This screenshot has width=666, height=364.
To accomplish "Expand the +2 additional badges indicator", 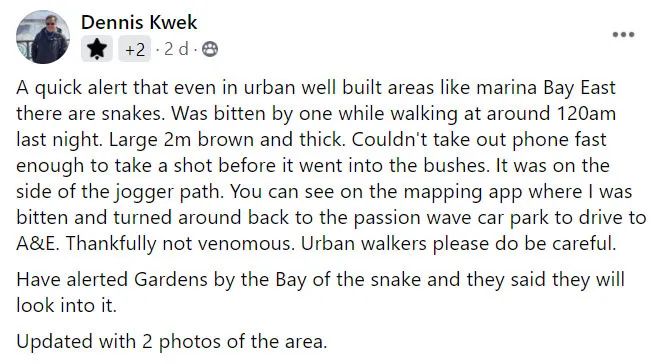I will click(x=135, y=49).
